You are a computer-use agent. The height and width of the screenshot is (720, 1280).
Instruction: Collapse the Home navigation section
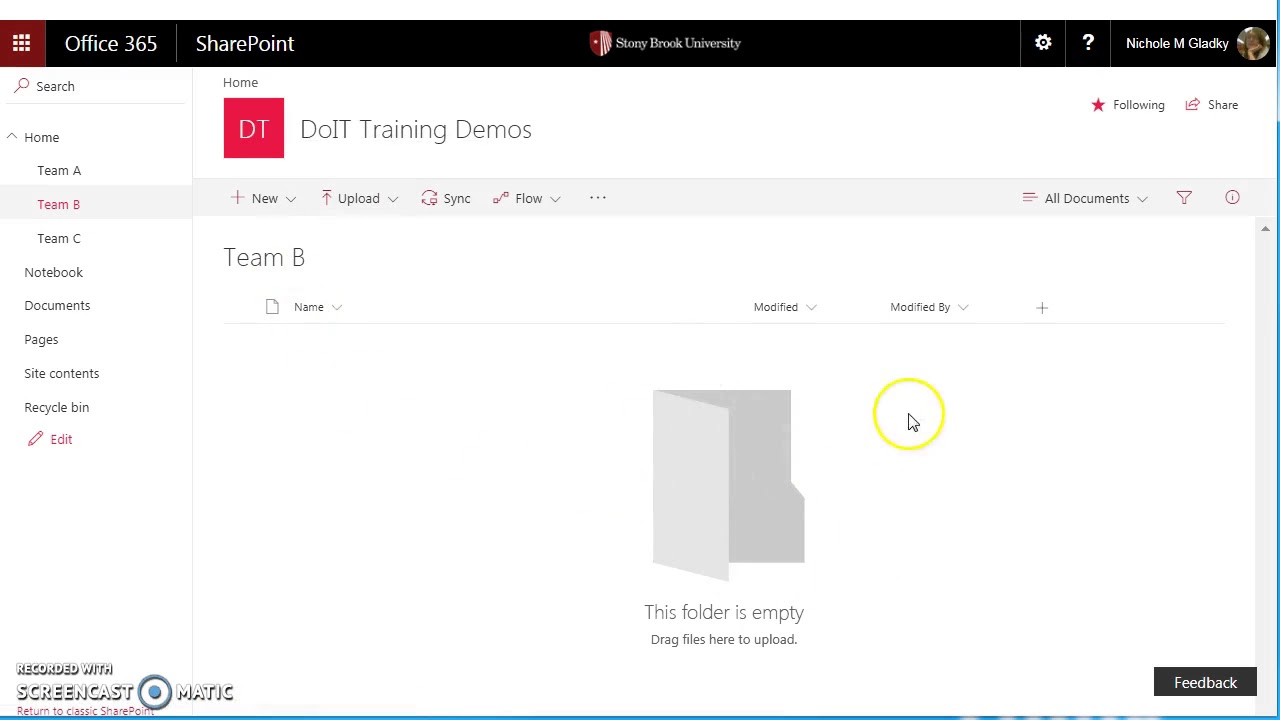coord(12,137)
